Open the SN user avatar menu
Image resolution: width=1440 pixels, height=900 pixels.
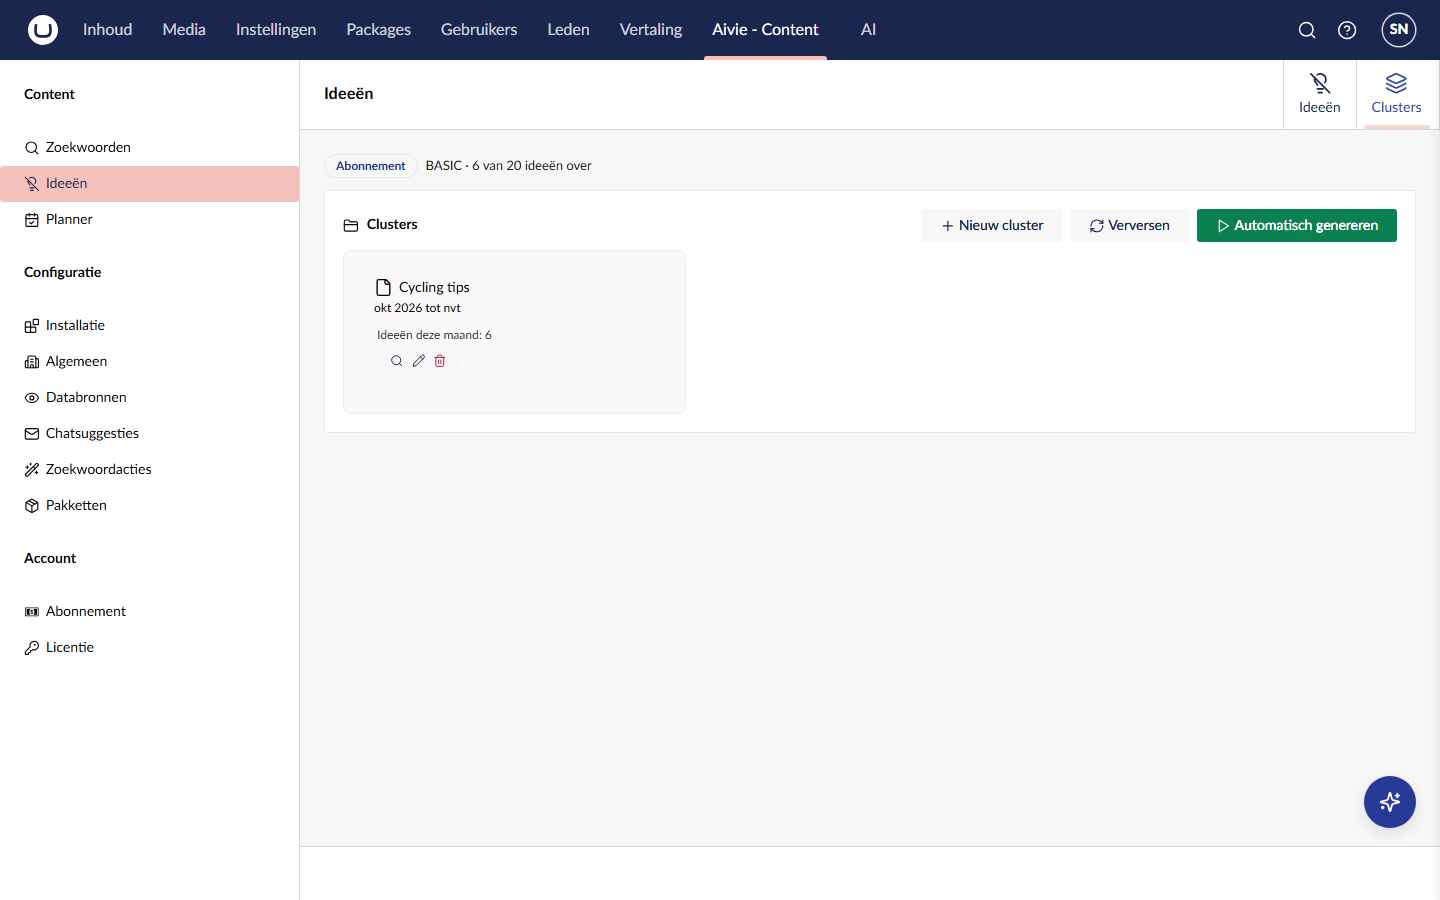[x=1399, y=30]
